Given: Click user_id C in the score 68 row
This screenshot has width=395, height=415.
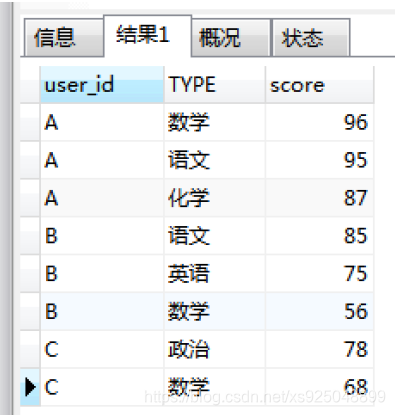Looking at the screenshot, I should pos(102,387).
